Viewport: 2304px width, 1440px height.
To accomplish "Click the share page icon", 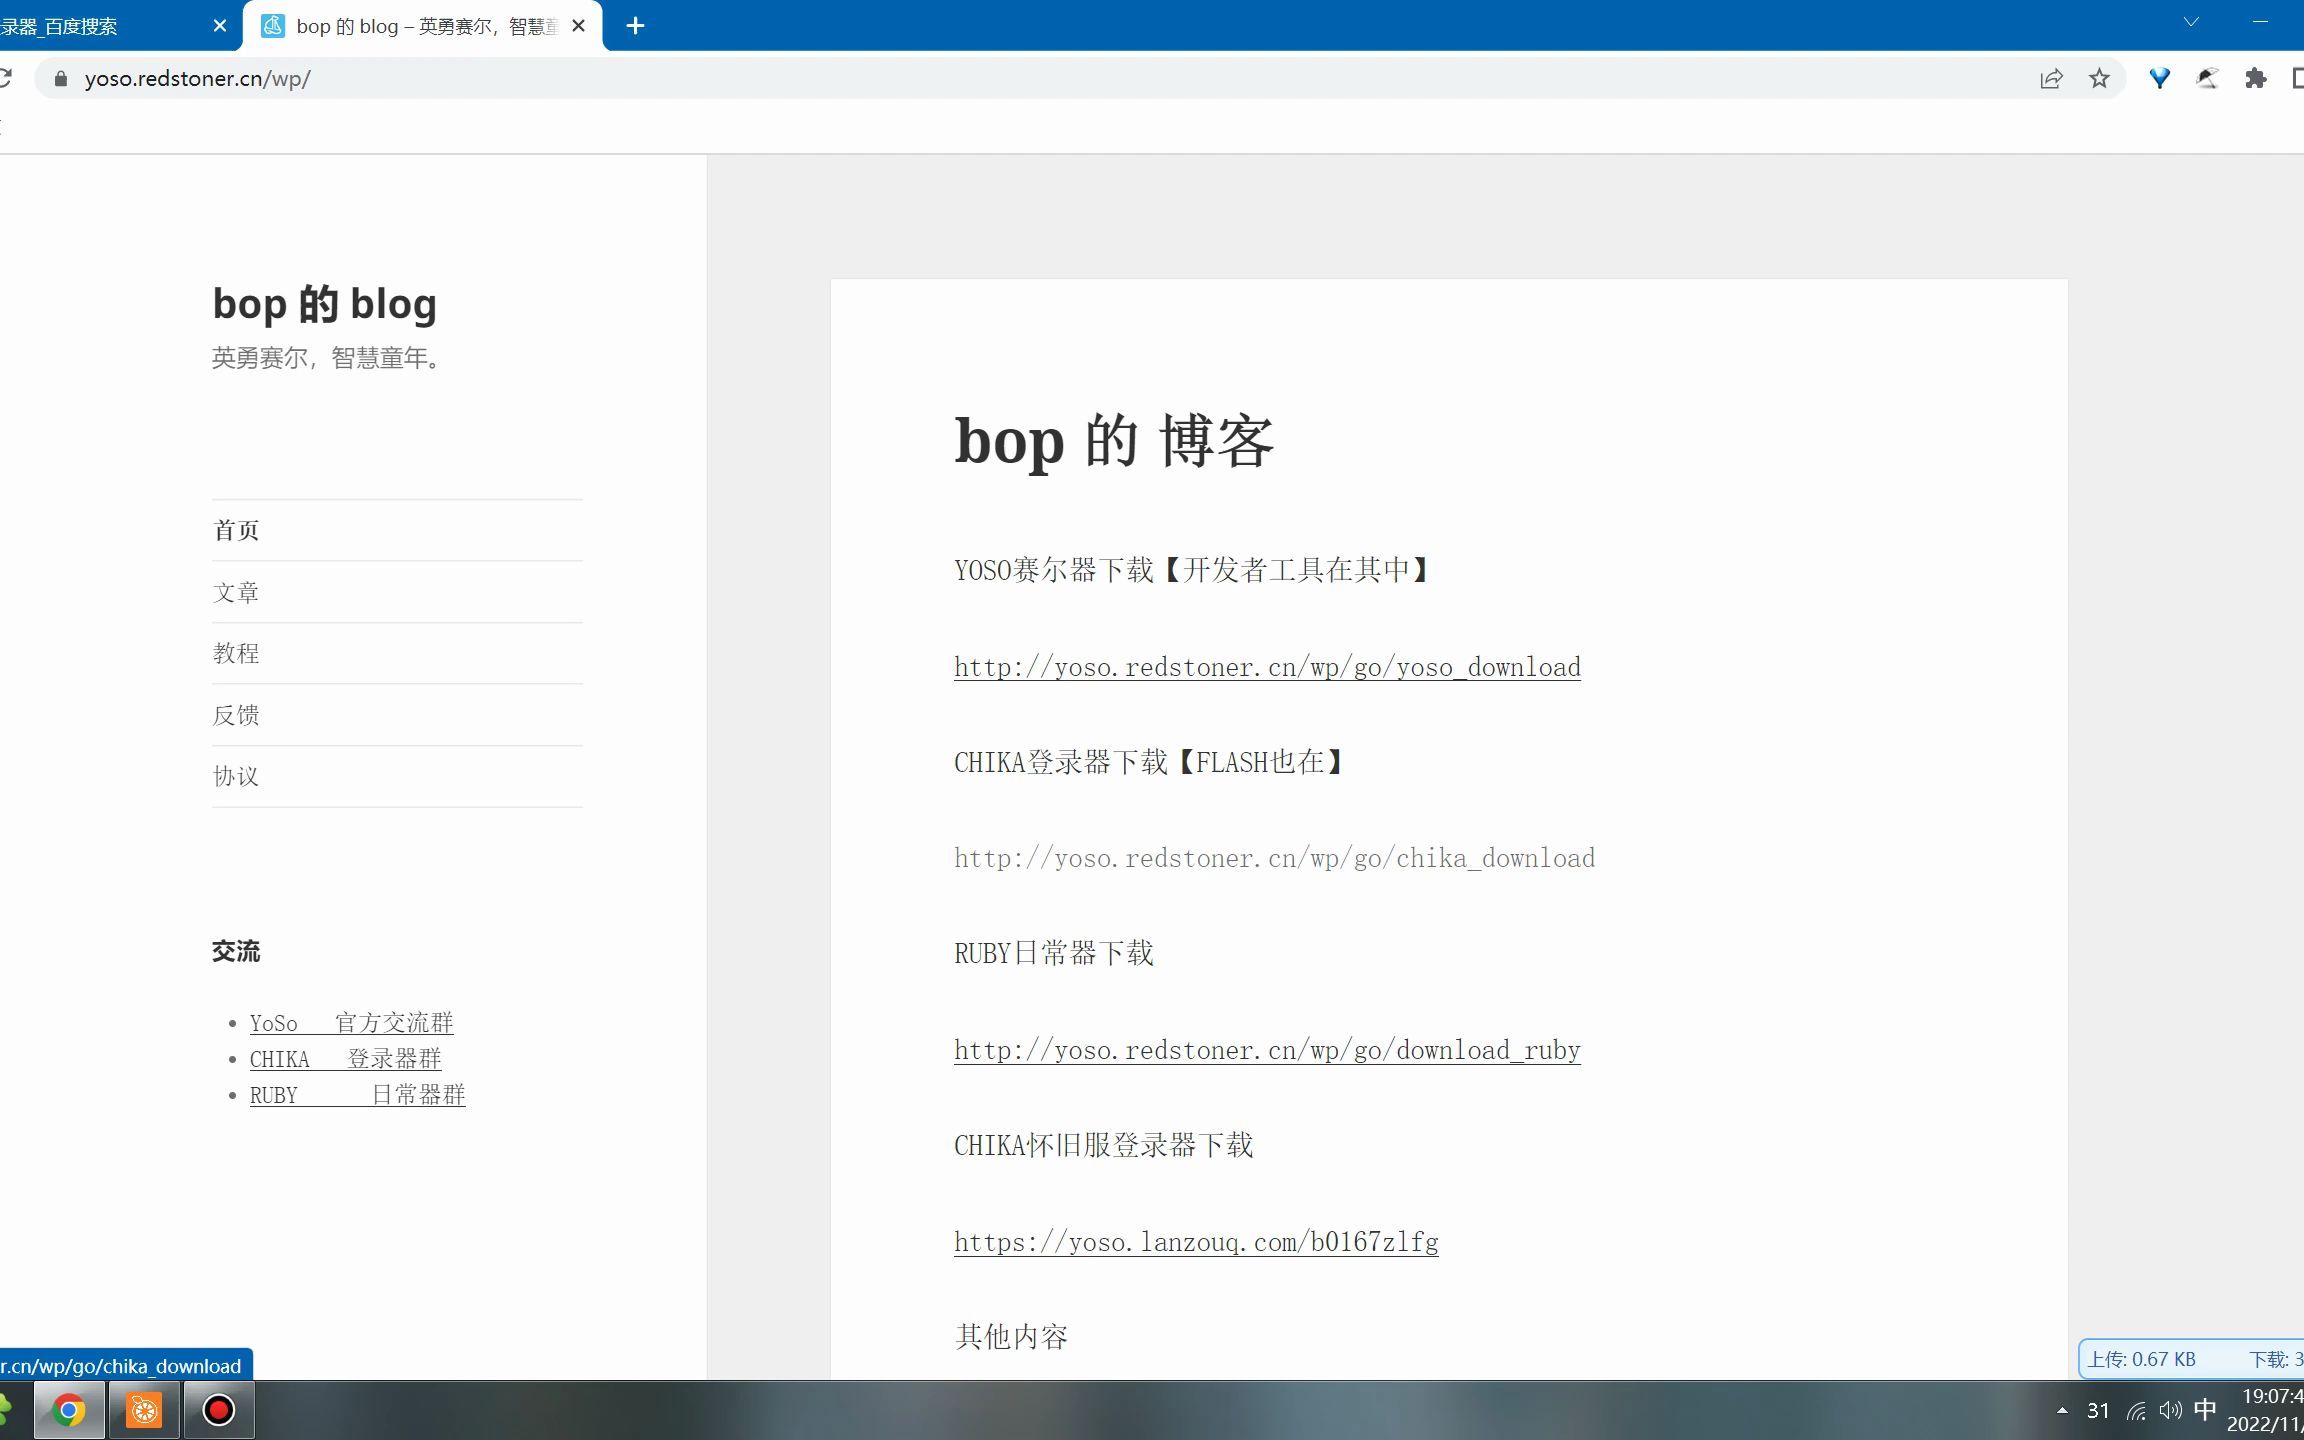I will click(2051, 79).
